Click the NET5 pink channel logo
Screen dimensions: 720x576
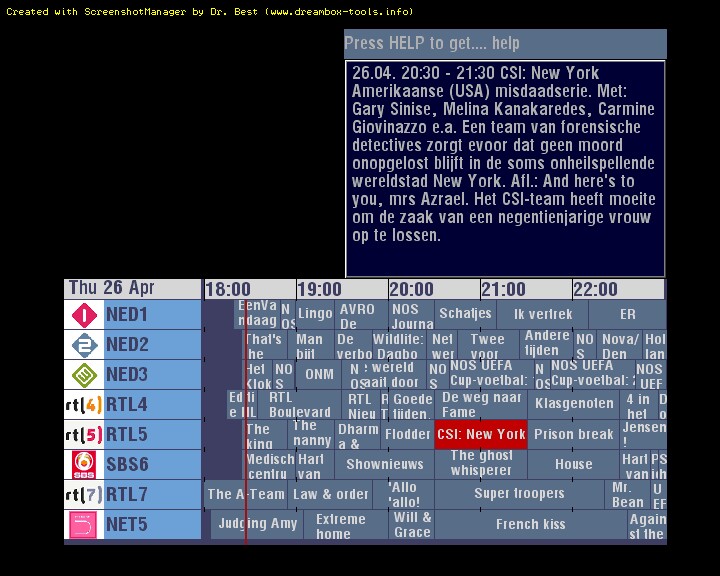point(84,524)
